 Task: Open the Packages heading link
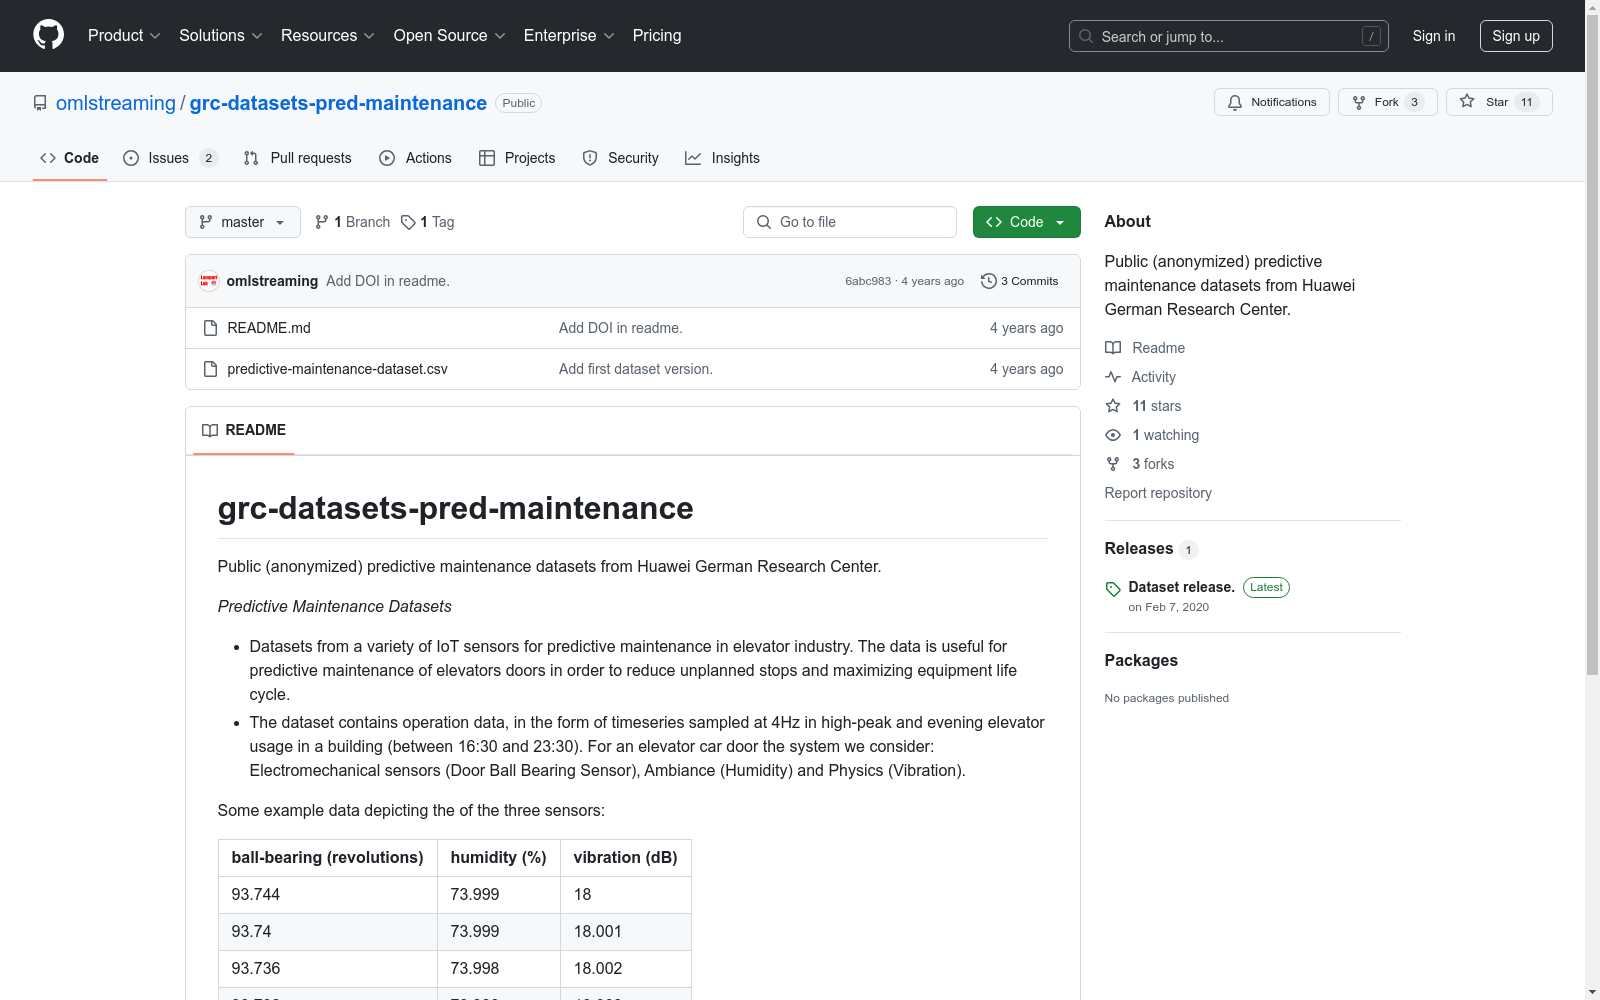coord(1141,660)
